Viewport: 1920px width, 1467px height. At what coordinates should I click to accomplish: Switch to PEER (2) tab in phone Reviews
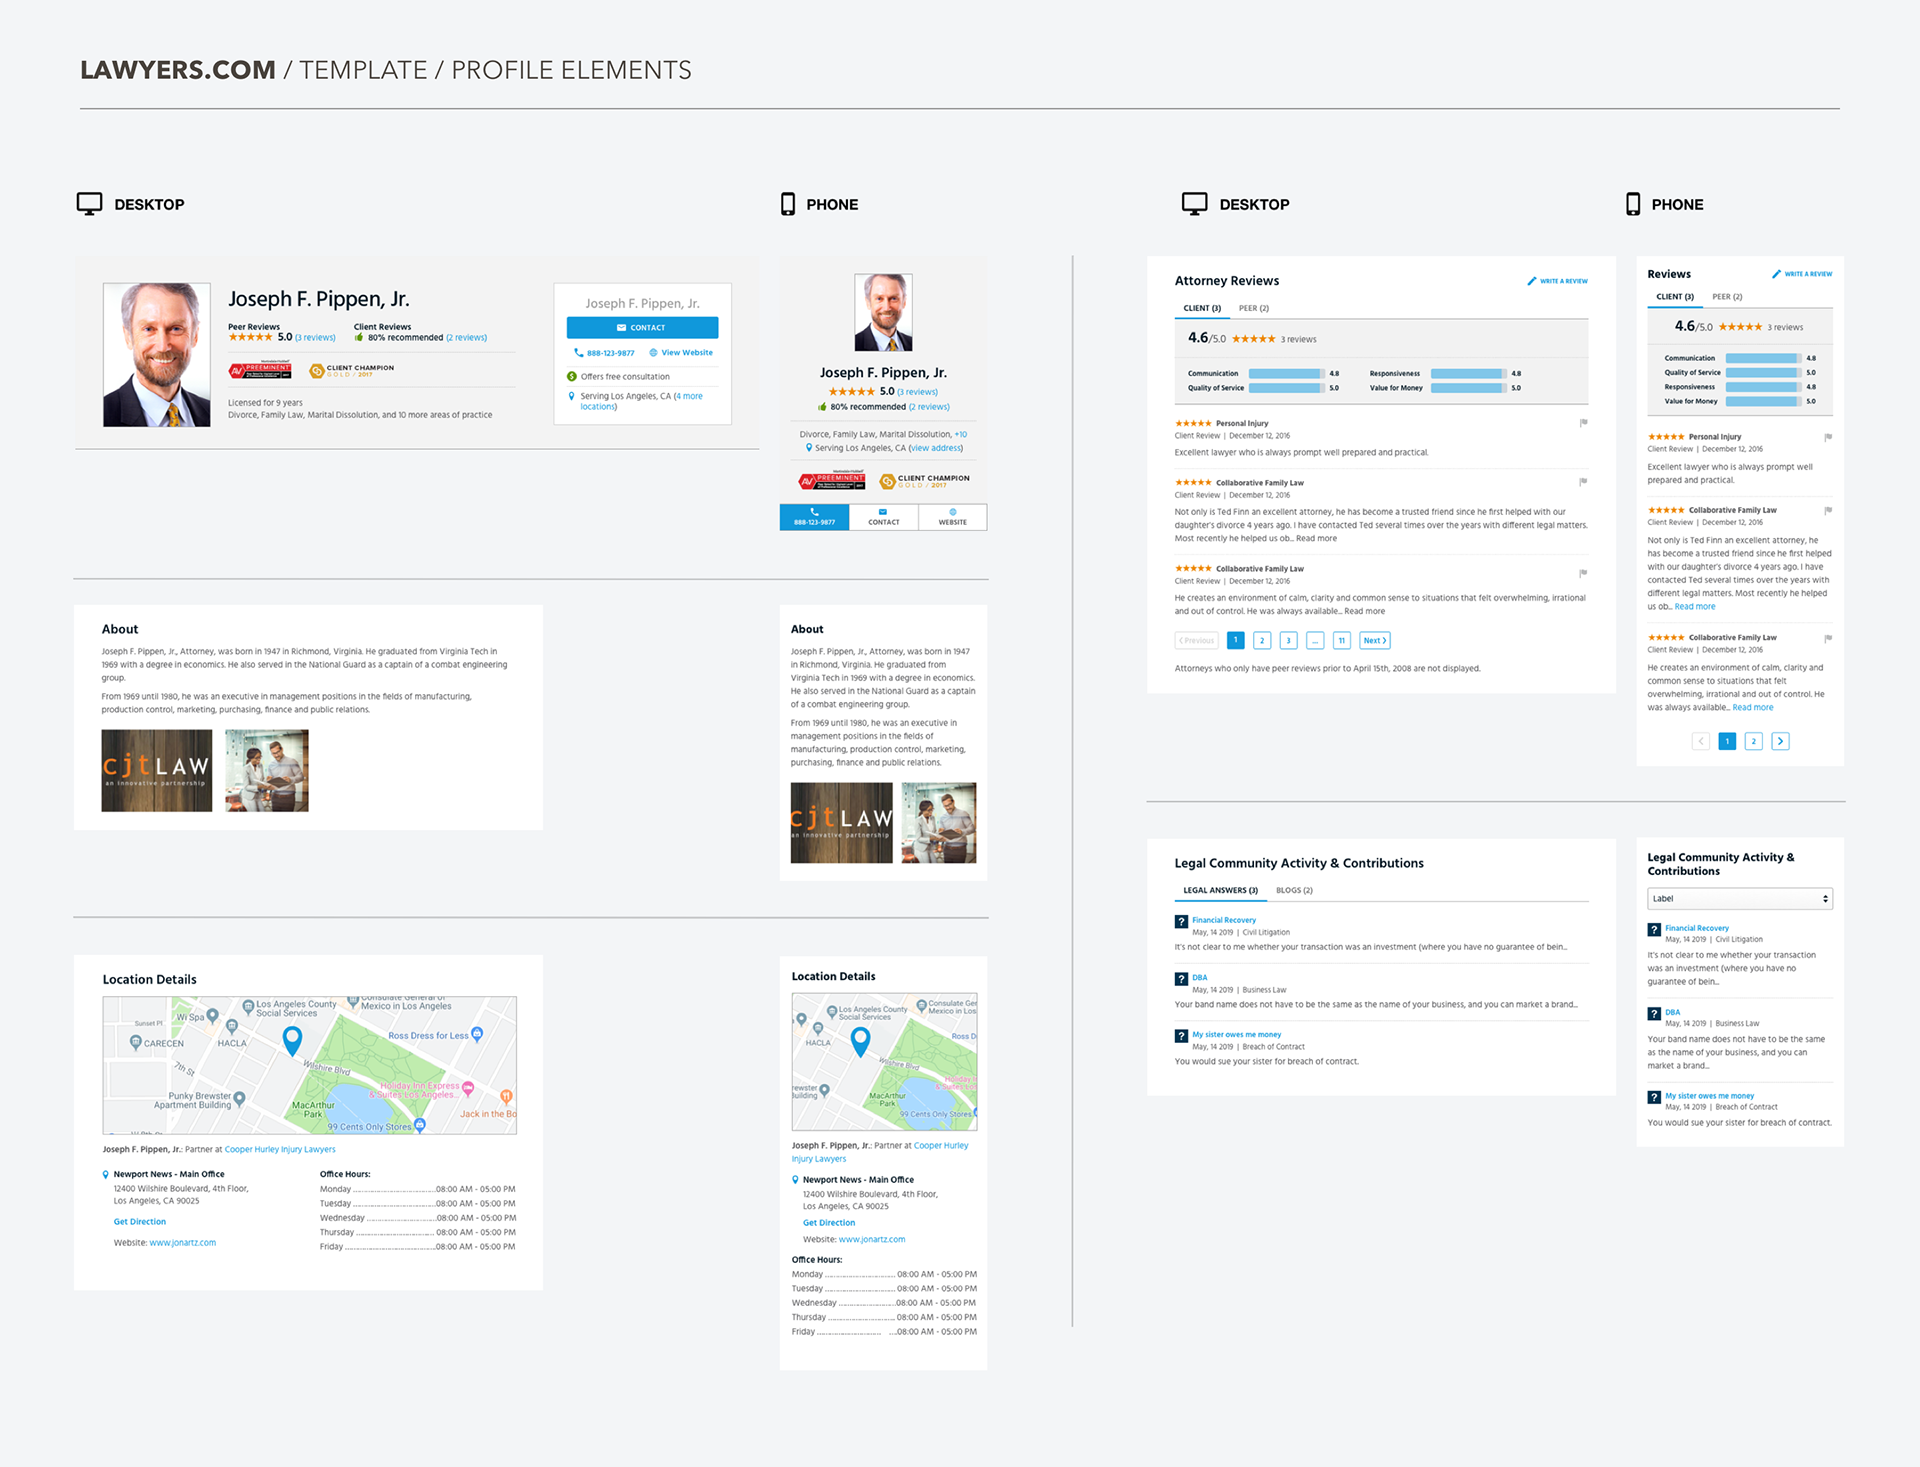pos(1727,297)
